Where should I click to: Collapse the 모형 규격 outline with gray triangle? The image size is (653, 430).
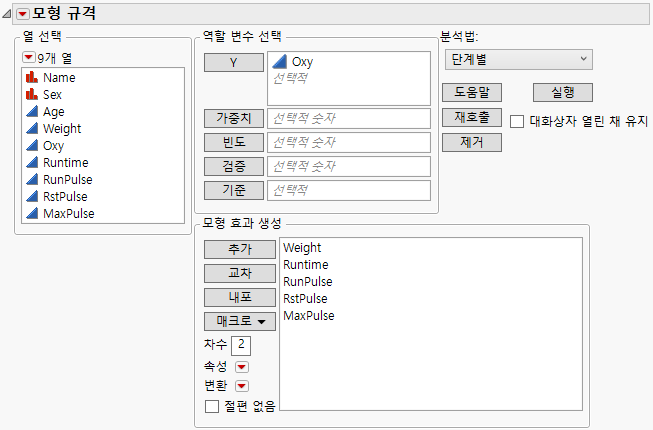[x=6, y=14]
